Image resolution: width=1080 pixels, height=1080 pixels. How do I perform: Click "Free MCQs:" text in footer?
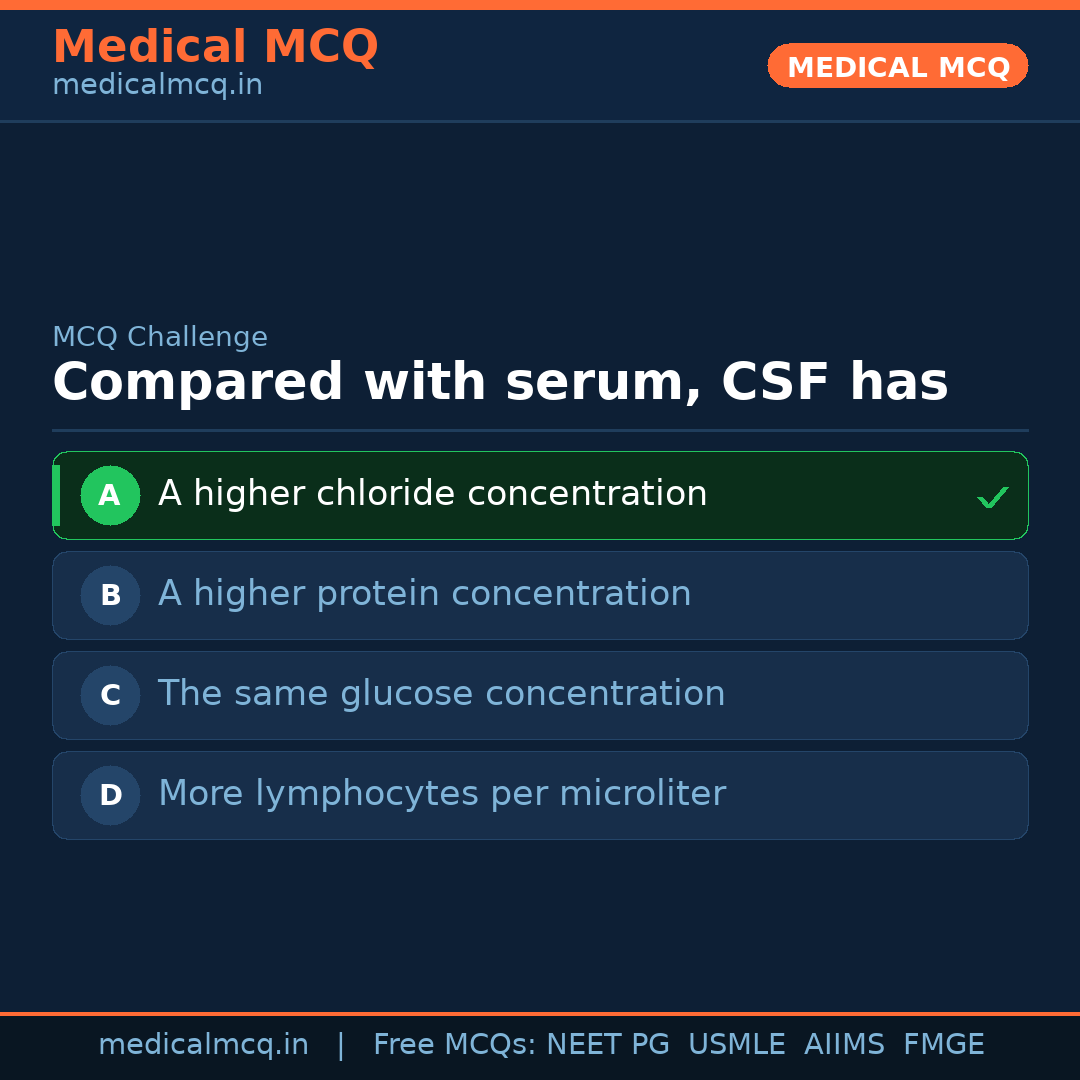pyautogui.click(x=455, y=1045)
